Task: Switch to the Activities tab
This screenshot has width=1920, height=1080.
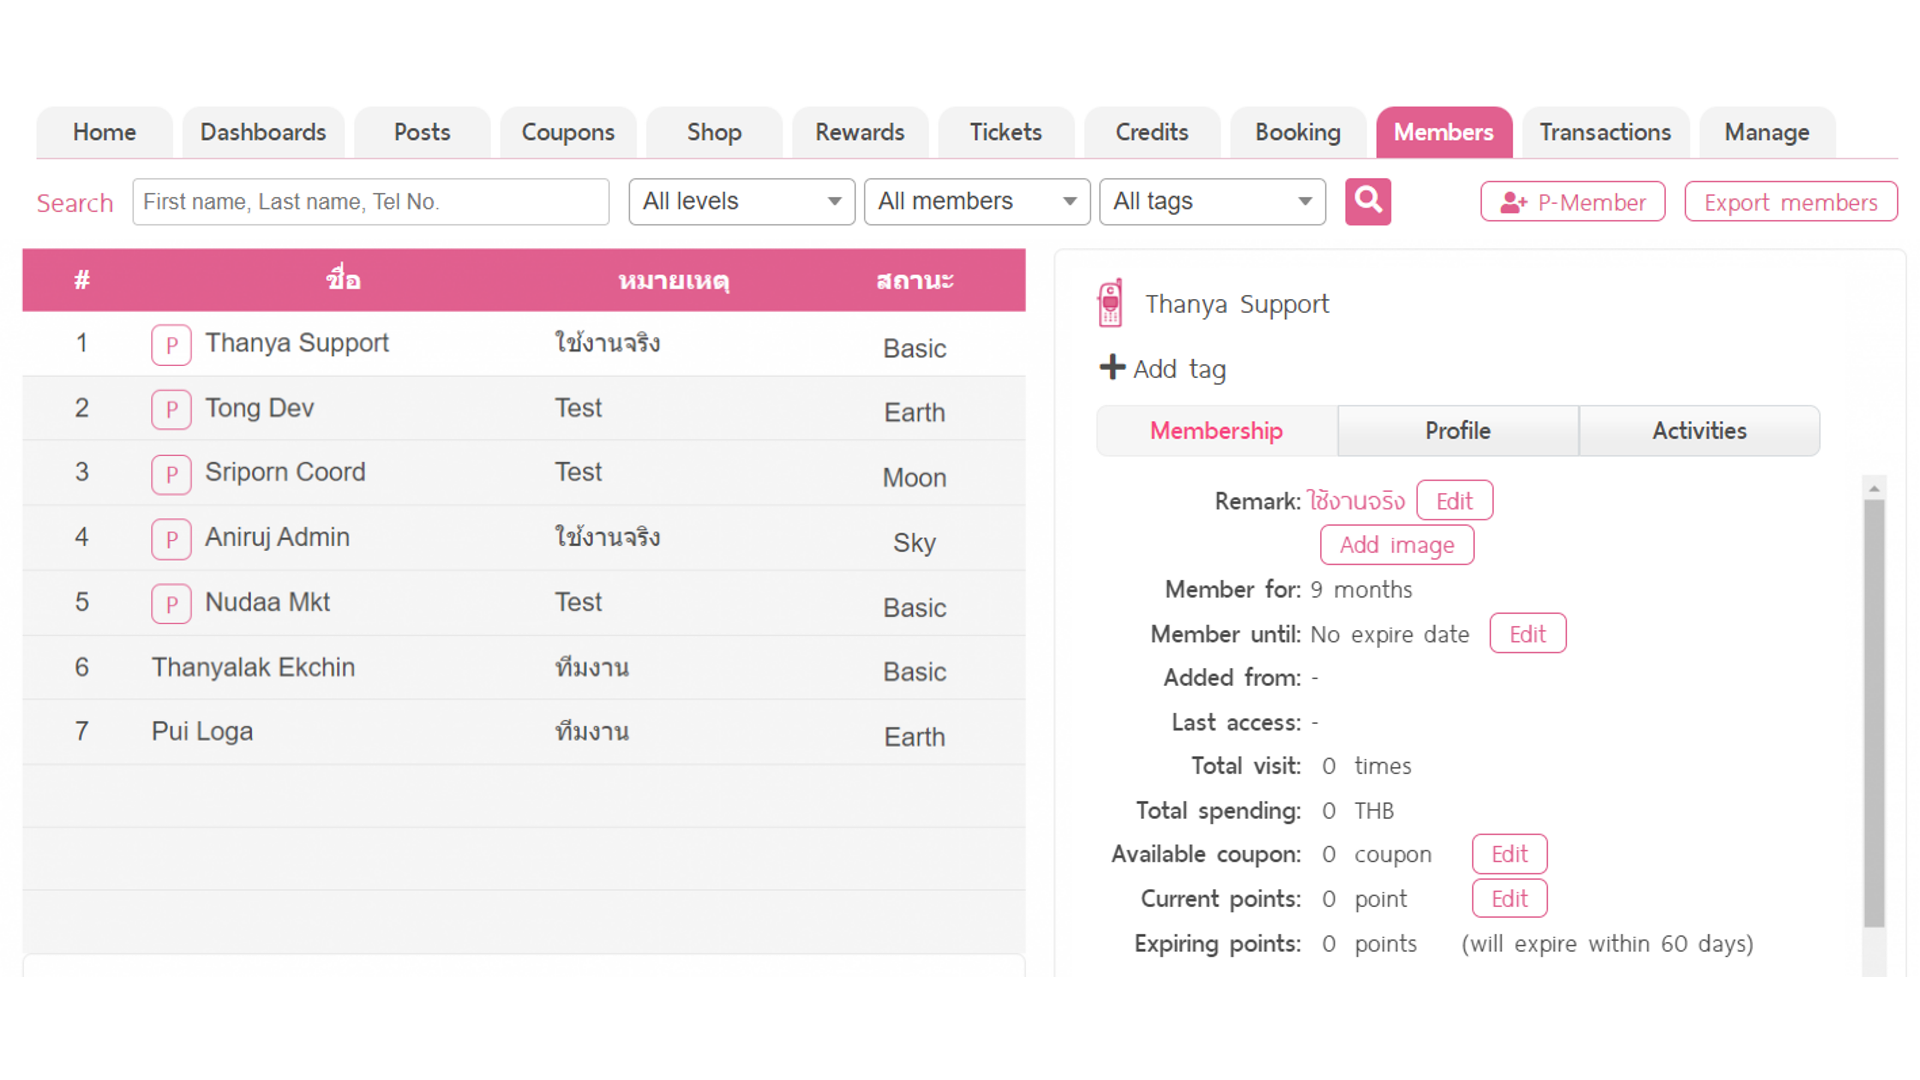Action: pyautogui.click(x=1699, y=430)
